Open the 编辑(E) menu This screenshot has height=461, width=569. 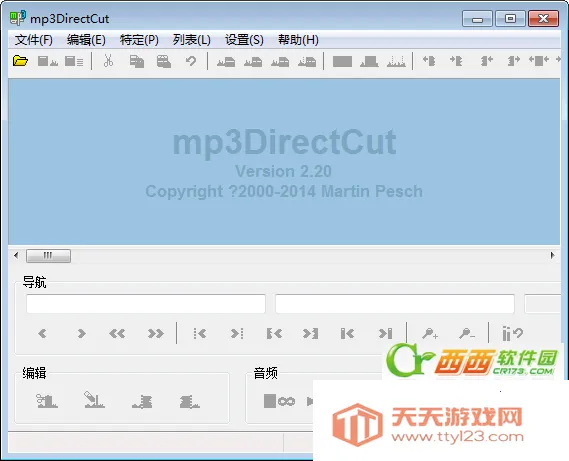coord(86,40)
